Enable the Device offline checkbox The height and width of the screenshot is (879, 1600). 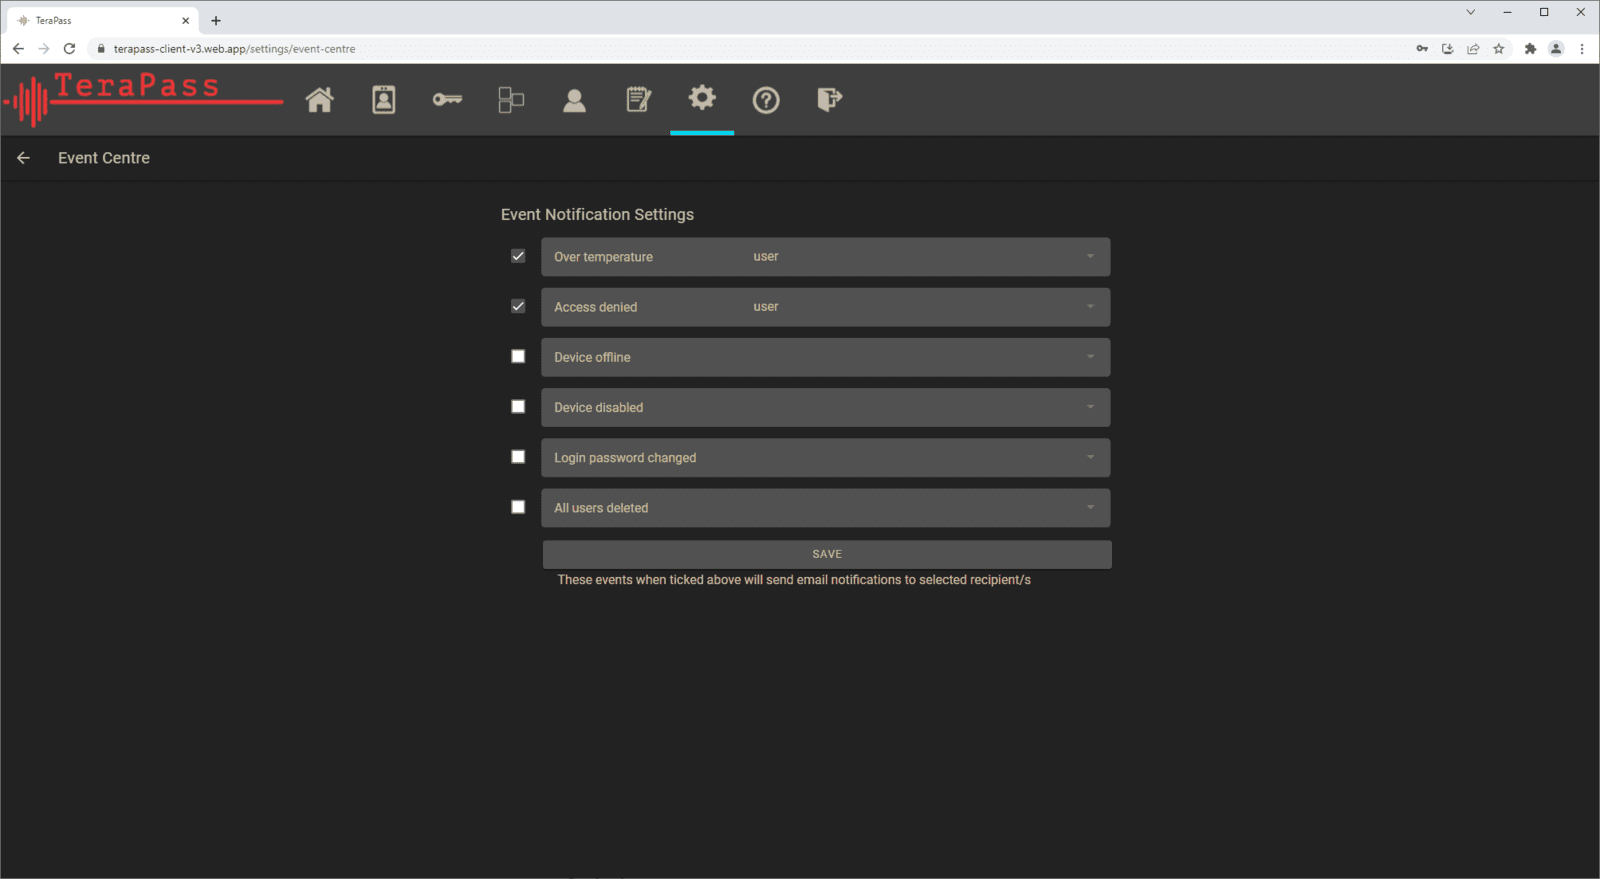[518, 356]
